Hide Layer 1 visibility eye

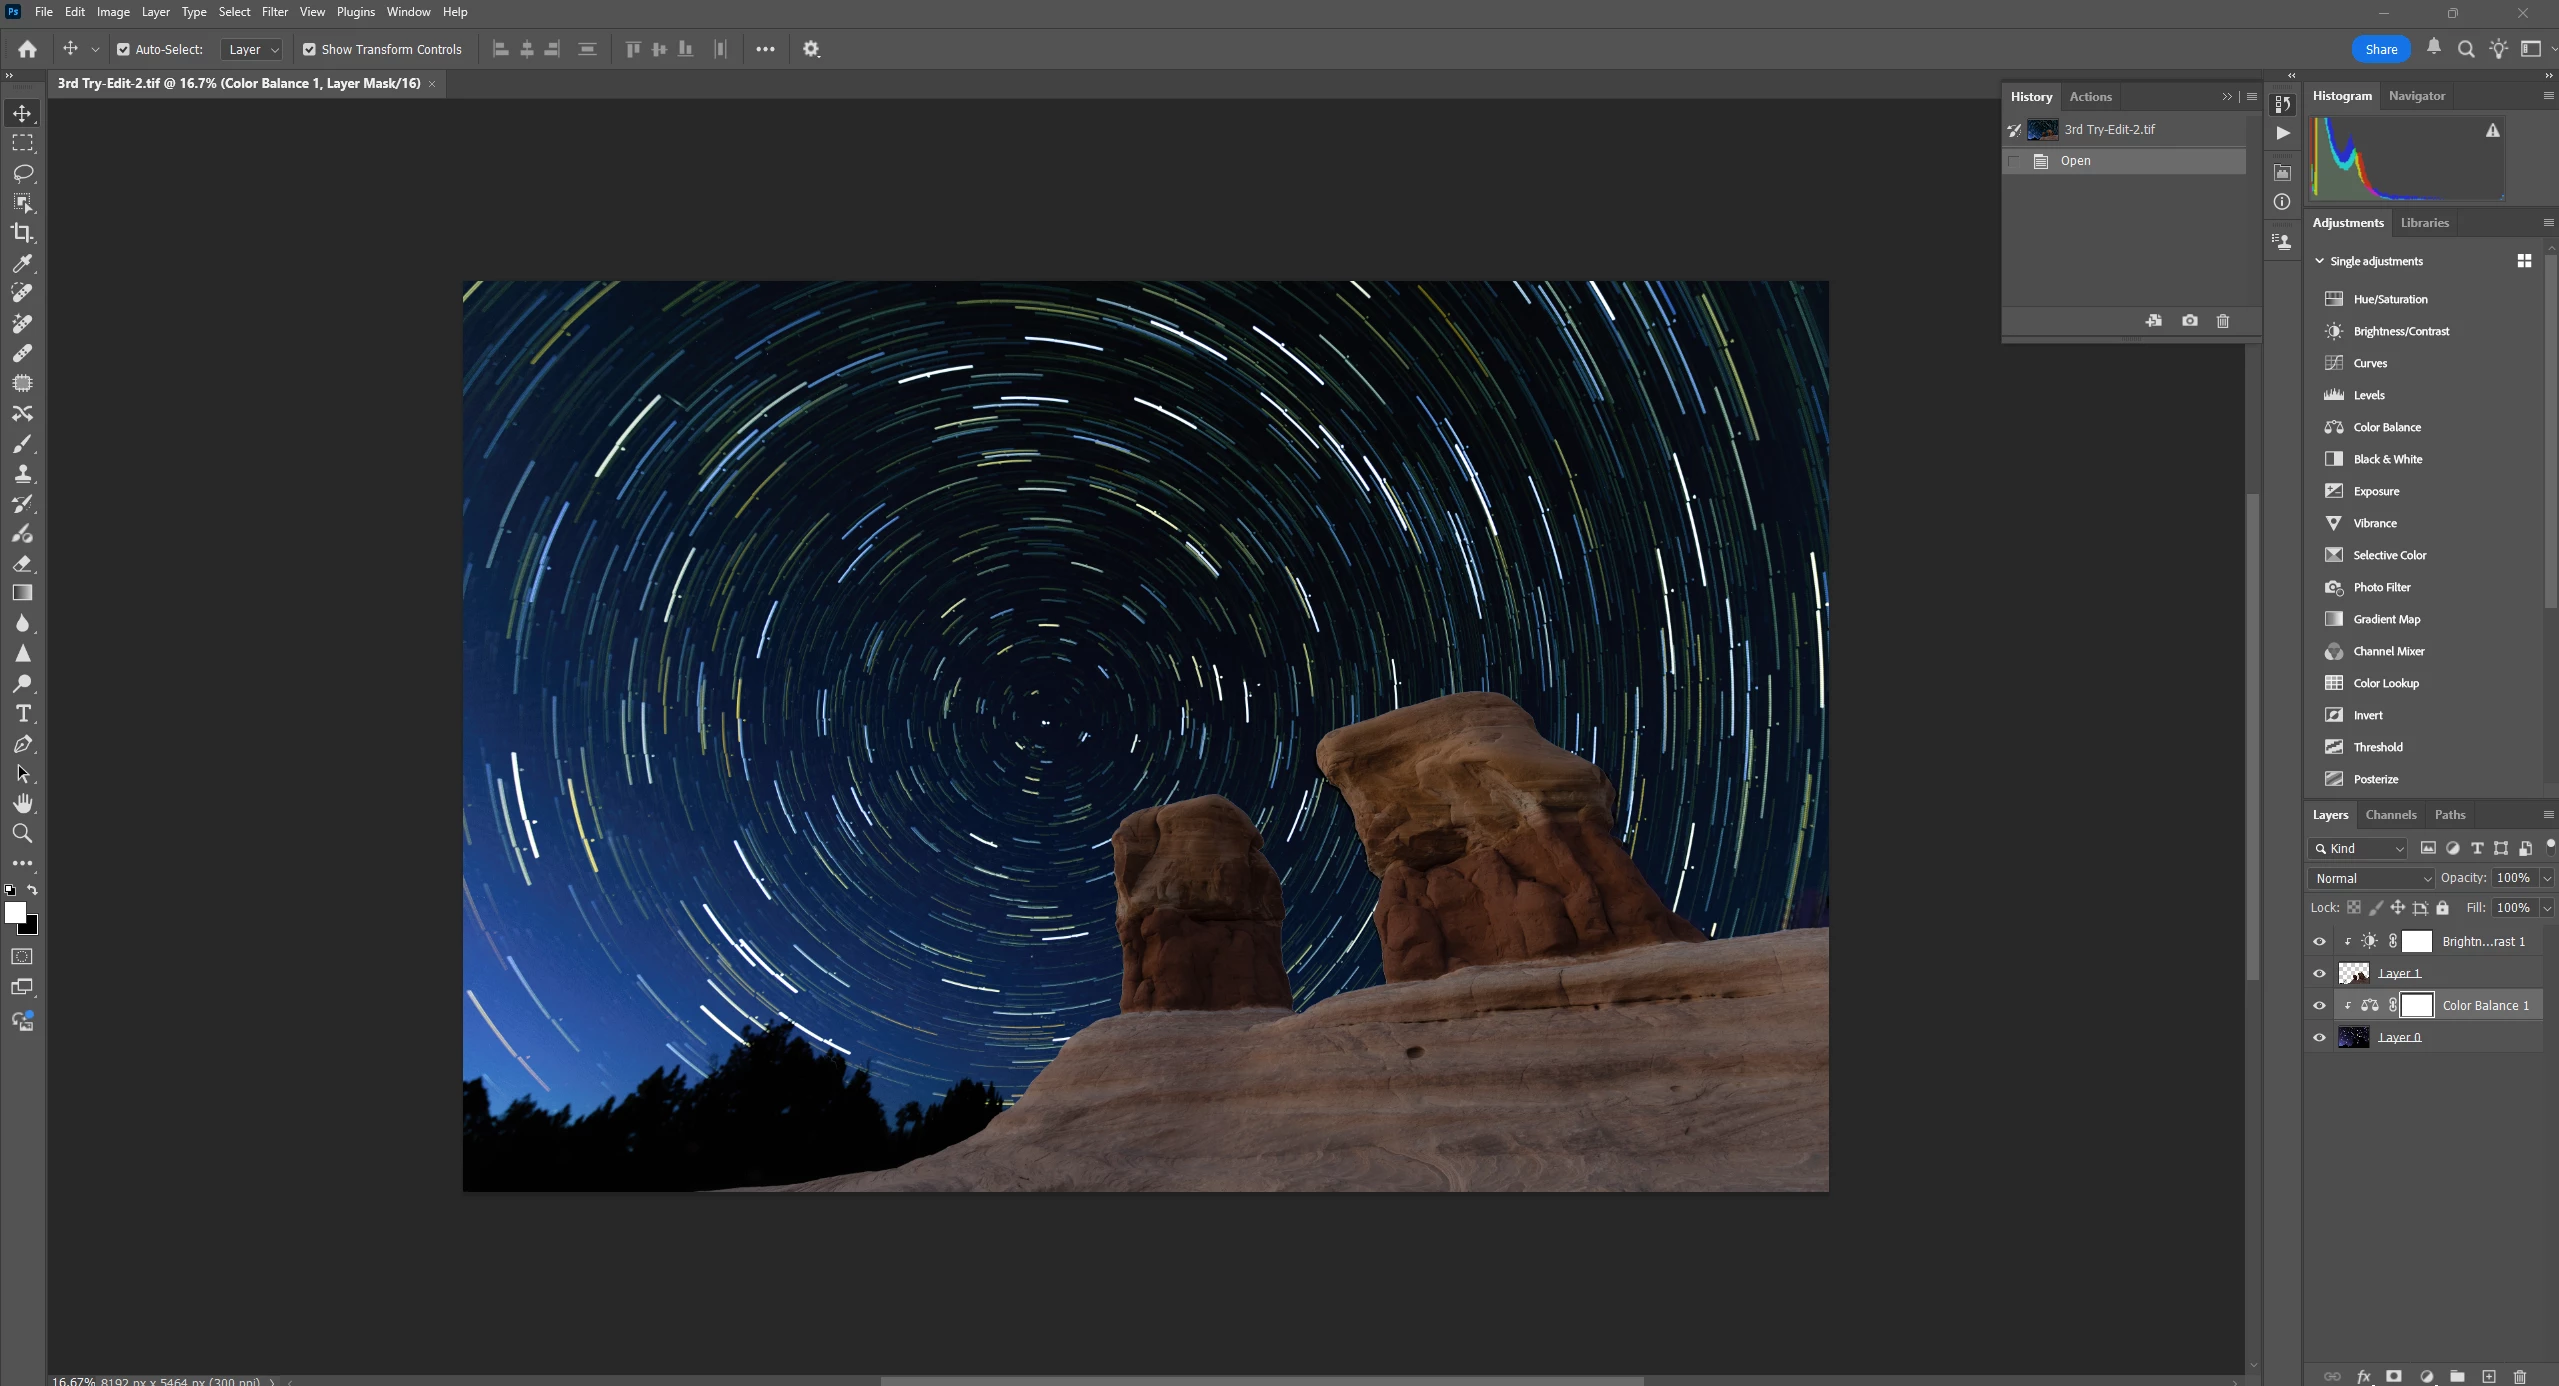coord(2319,973)
